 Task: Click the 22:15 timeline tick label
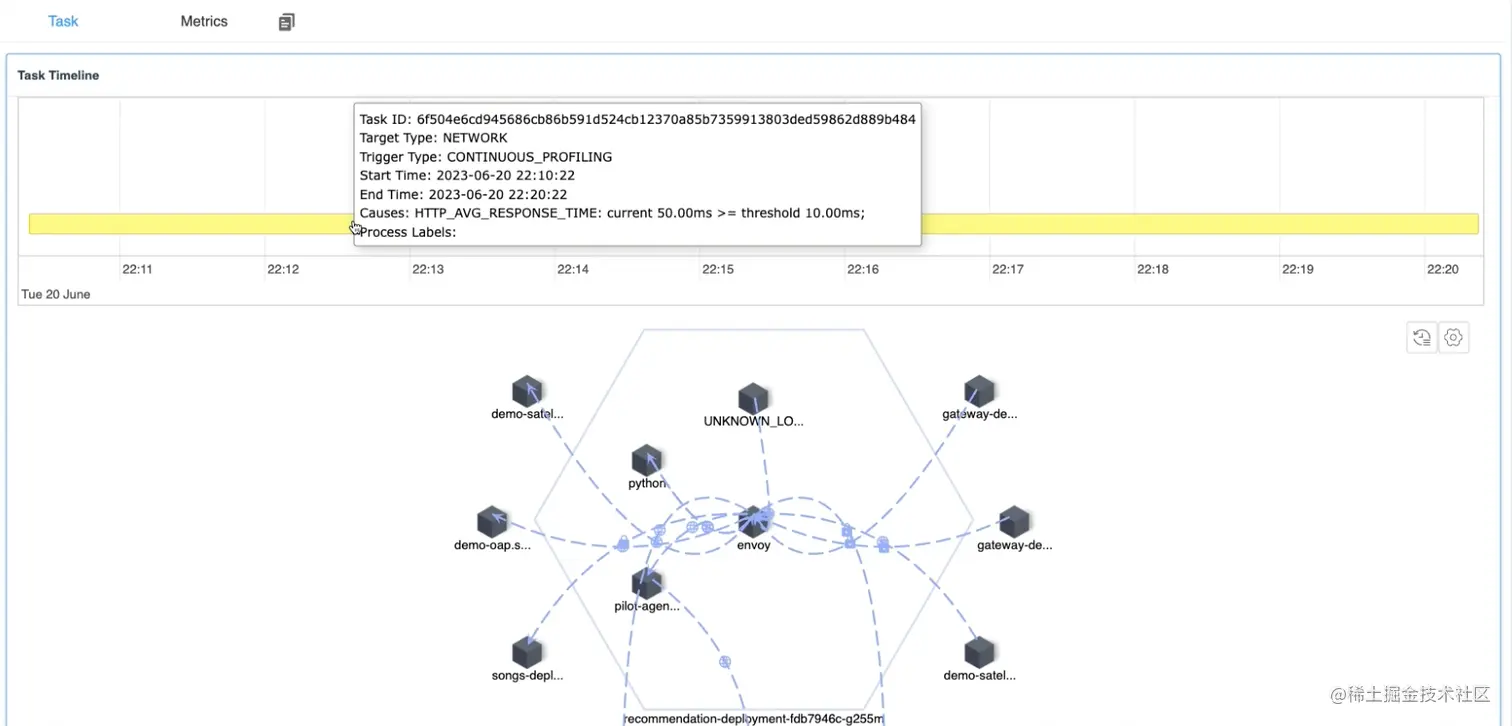(x=718, y=269)
